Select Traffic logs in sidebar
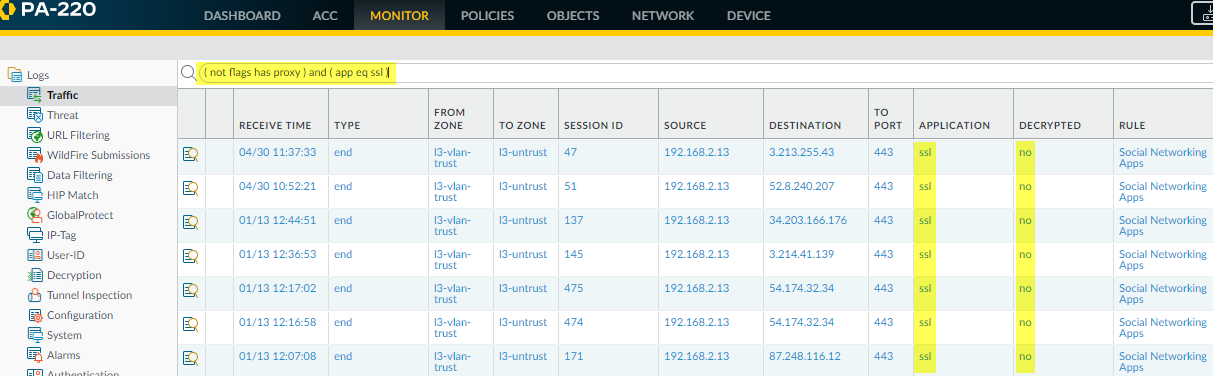This screenshot has height=376, width=1213. [x=62, y=95]
